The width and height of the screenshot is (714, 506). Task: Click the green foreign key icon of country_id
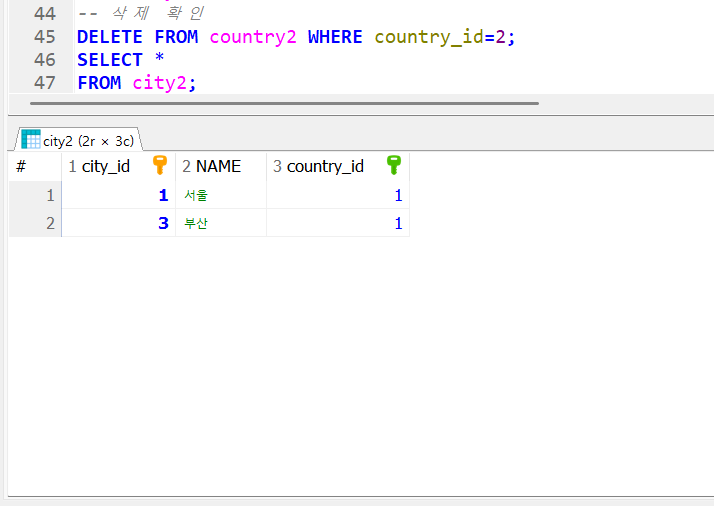coord(394,165)
